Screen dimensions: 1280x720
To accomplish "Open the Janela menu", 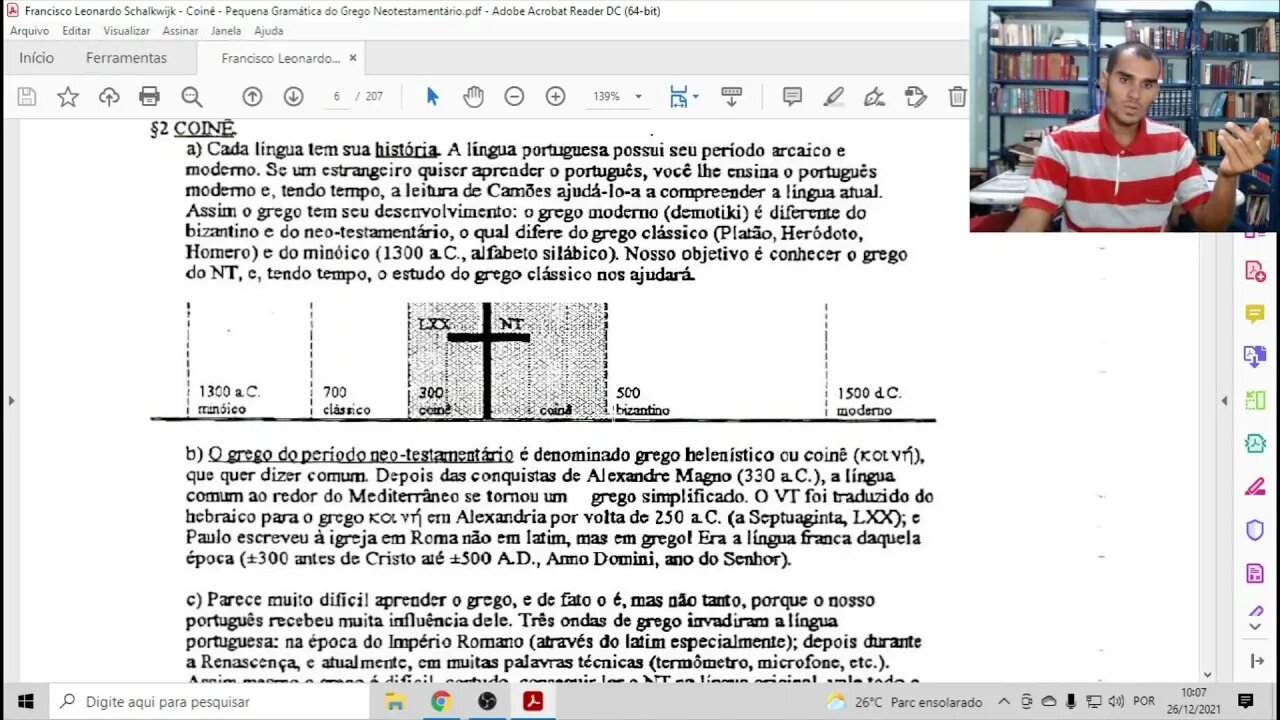I will pyautogui.click(x=226, y=31).
